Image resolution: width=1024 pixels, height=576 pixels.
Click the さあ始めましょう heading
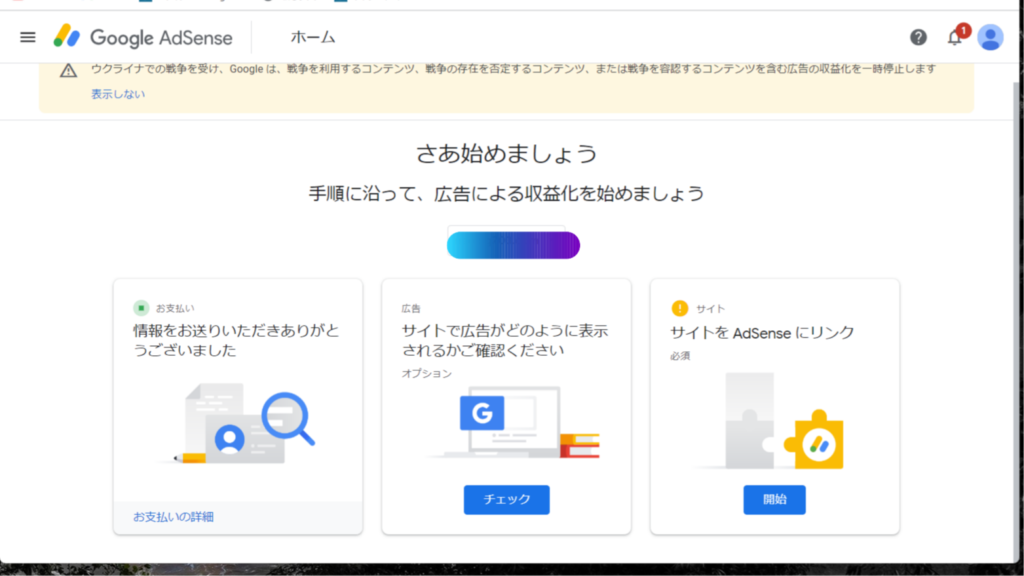click(x=507, y=154)
